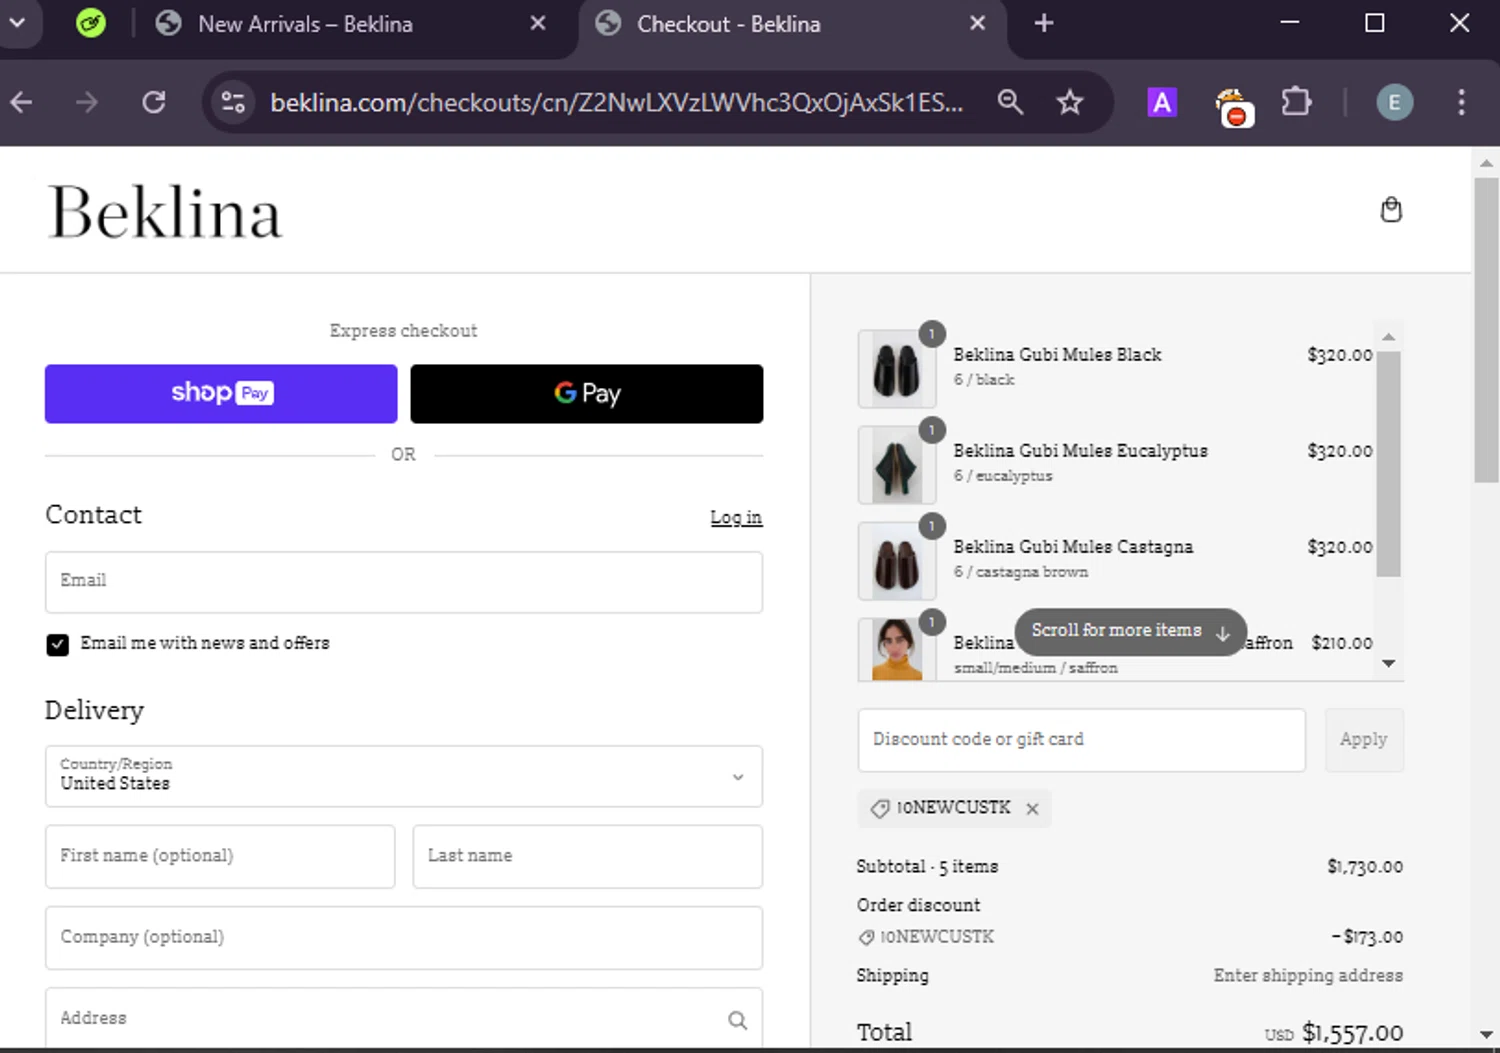Toggle Email me with news and offers
Image resolution: width=1500 pixels, height=1053 pixels.
click(x=58, y=644)
